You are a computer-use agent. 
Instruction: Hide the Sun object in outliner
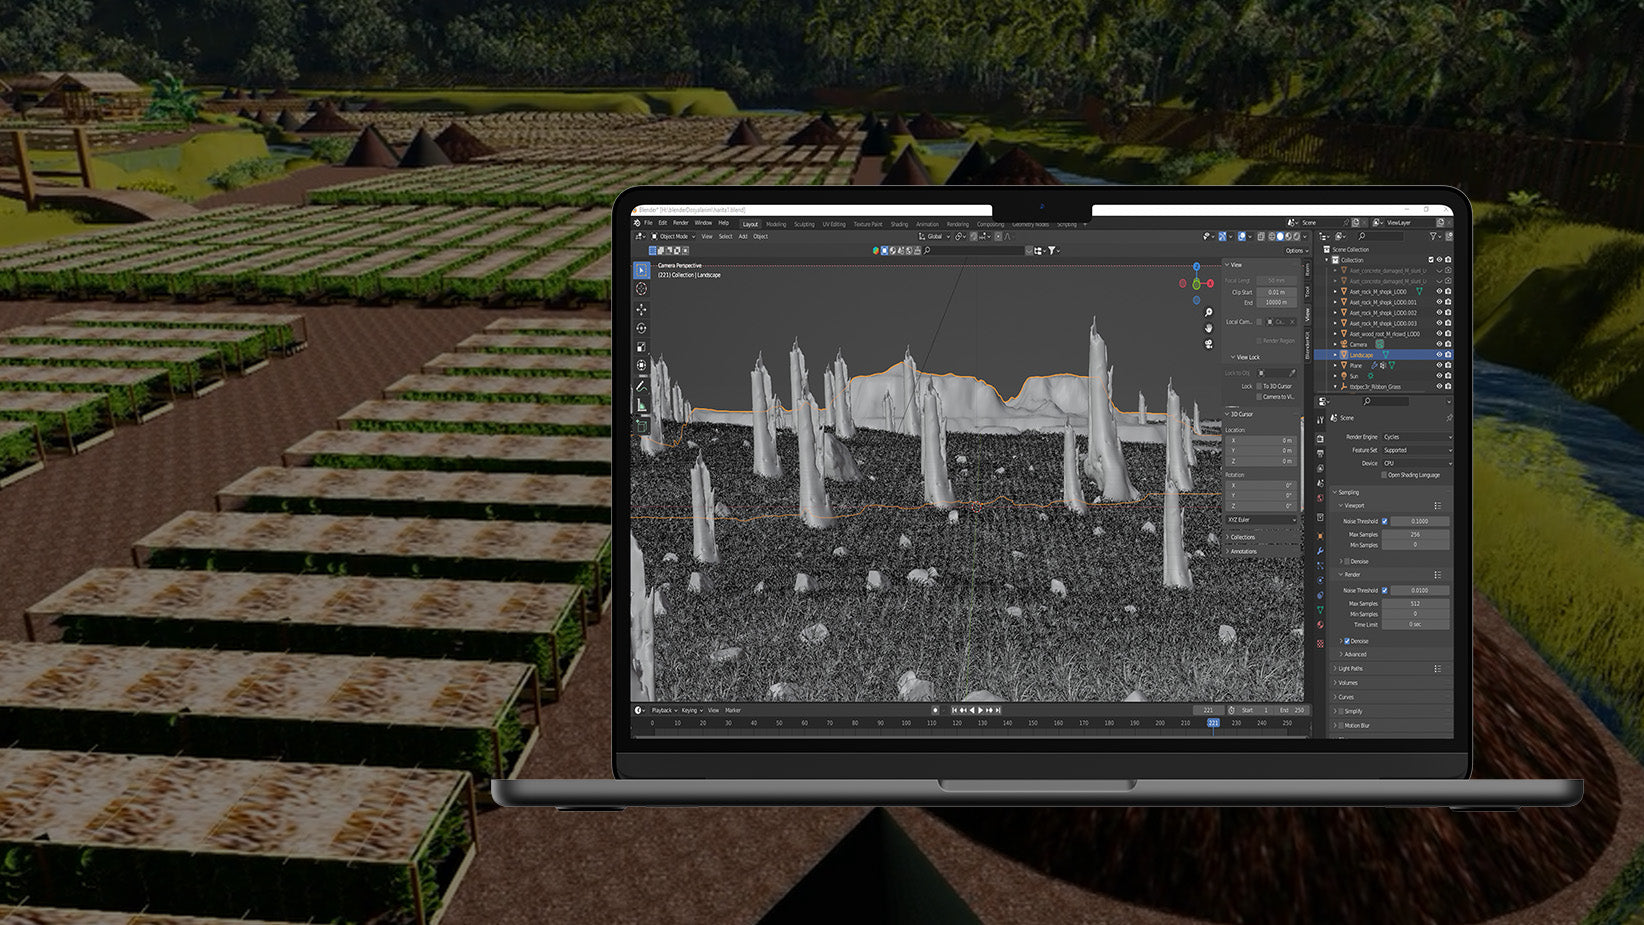(1439, 376)
